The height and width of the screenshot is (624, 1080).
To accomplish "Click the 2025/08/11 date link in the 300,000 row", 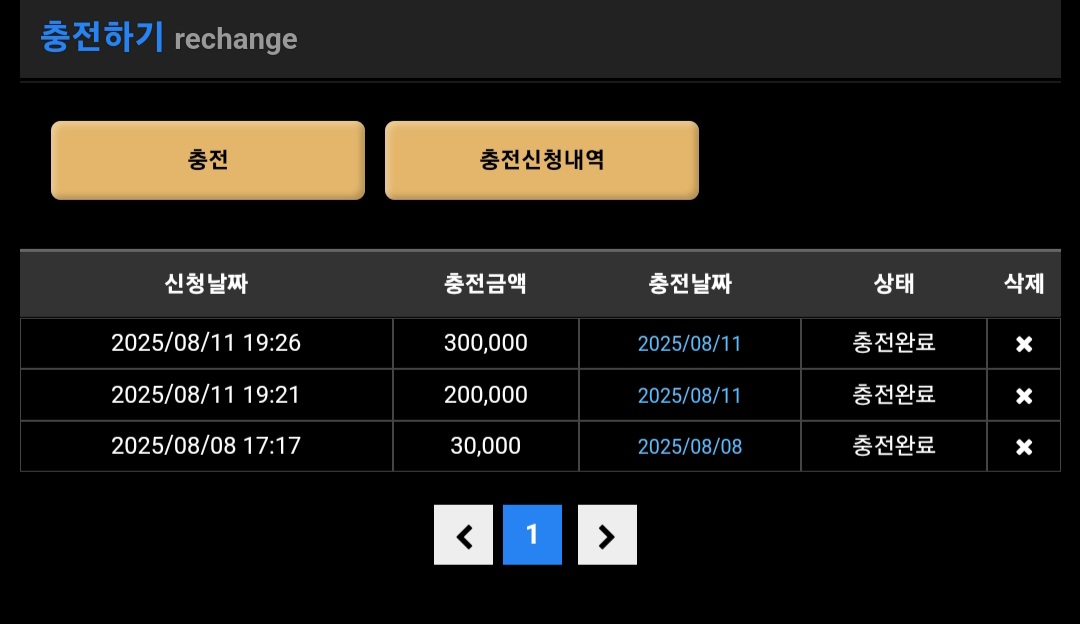I will (690, 344).
